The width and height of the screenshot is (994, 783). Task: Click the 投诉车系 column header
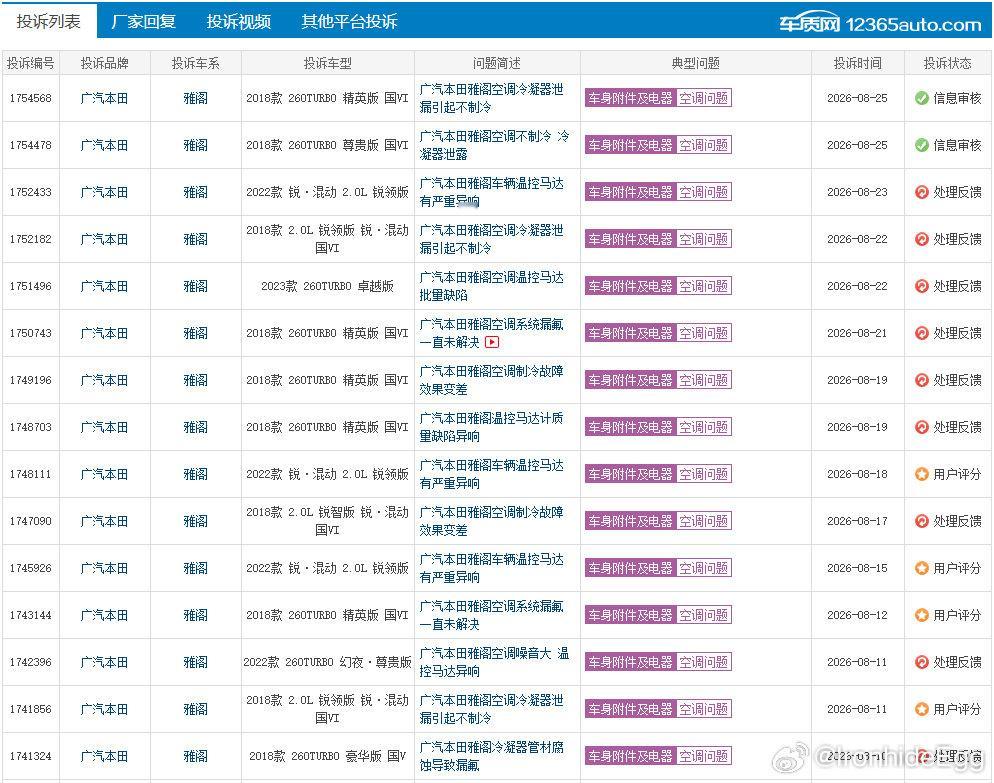(x=195, y=63)
